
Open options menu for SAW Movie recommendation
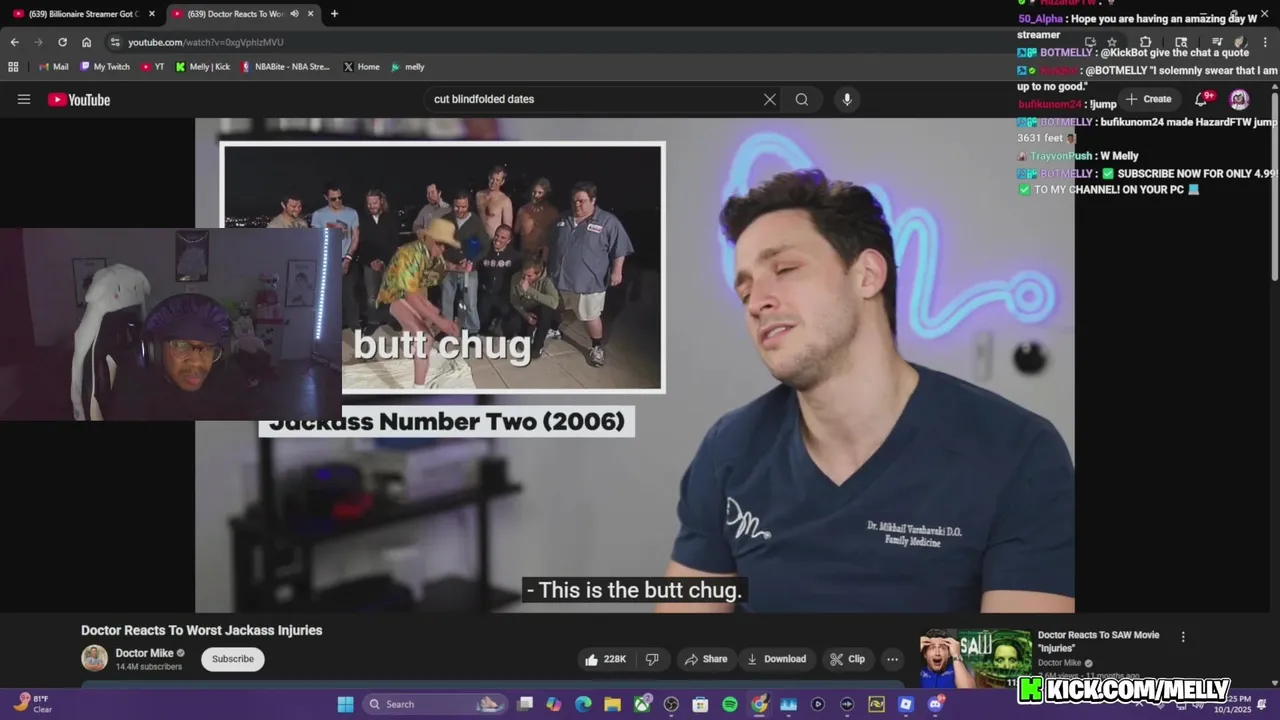click(1183, 637)
